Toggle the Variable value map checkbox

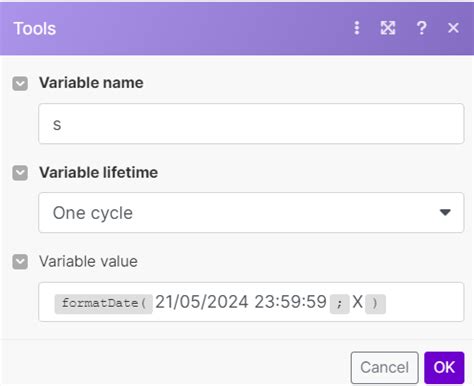20,262
